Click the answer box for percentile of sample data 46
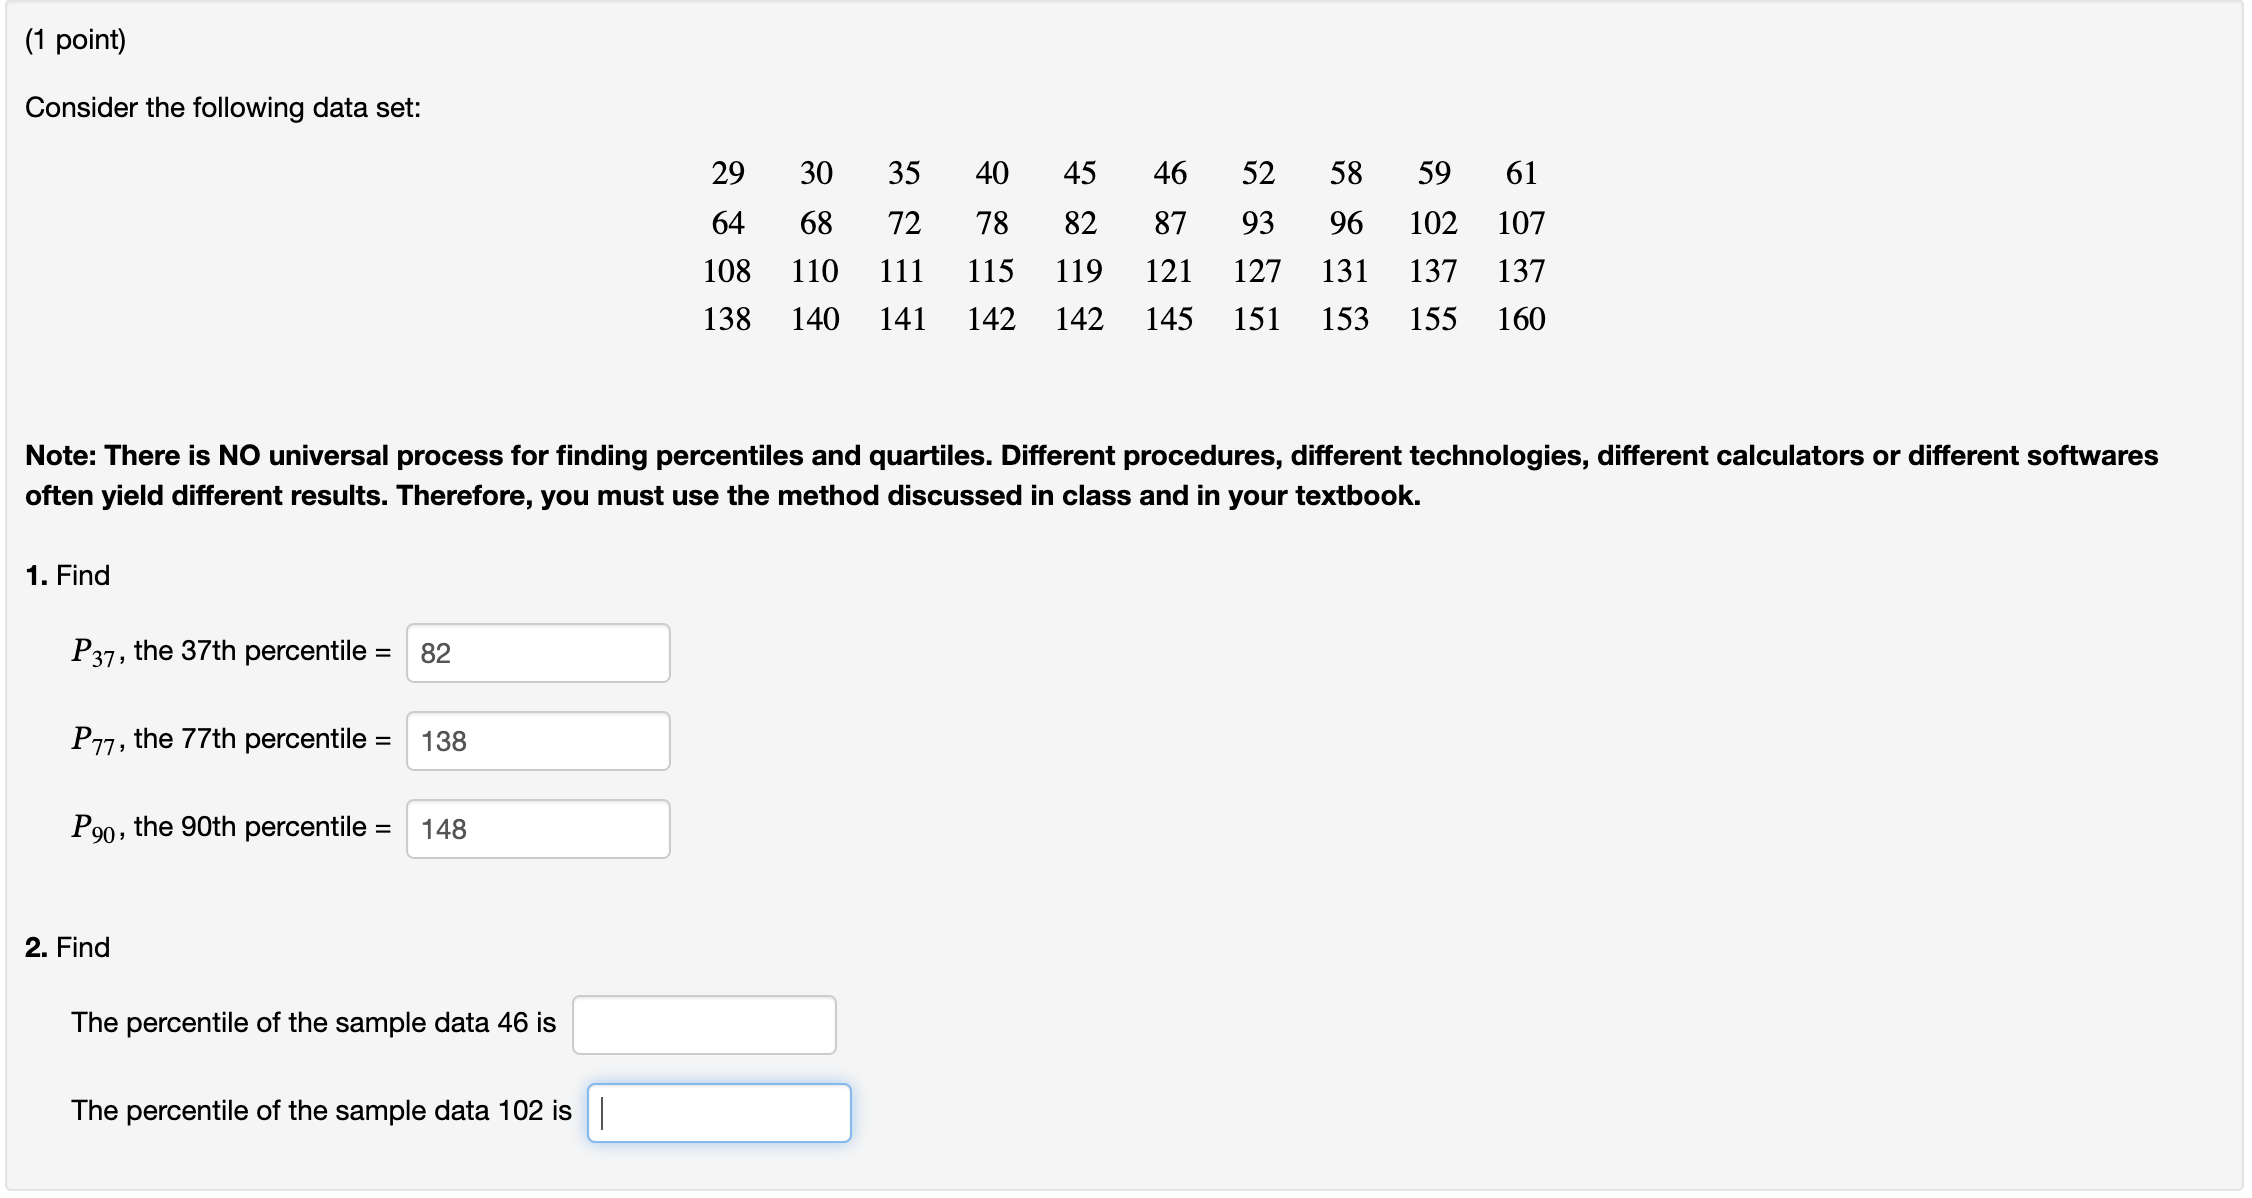The height and width of the screenshot is (1198, 2252). [x=703, y=1024]
